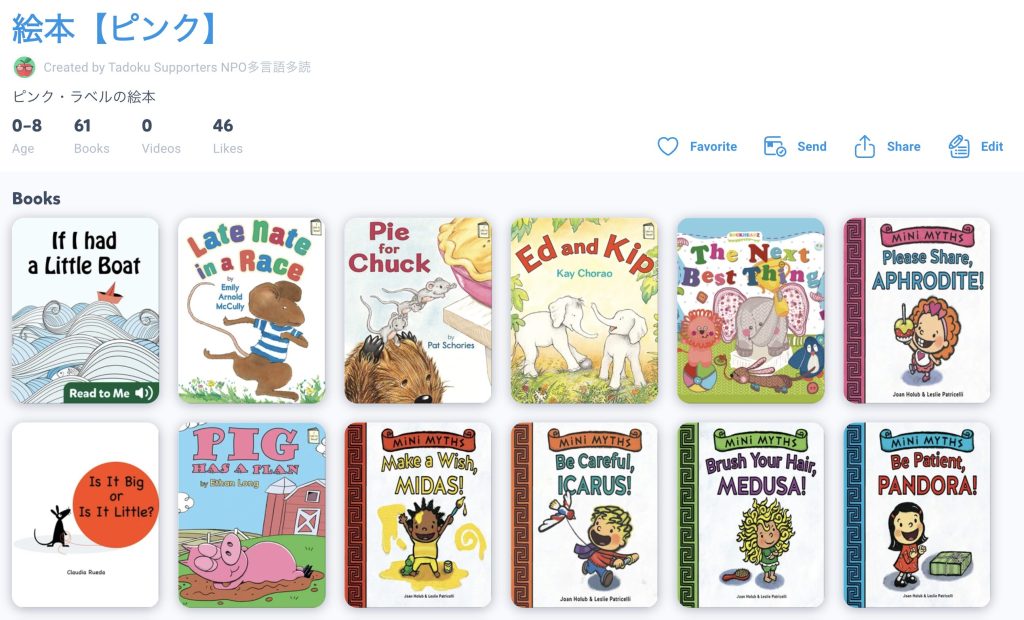Open Be Careful, Icarus! book
The image size is (1024, 620).
(584, 515)
